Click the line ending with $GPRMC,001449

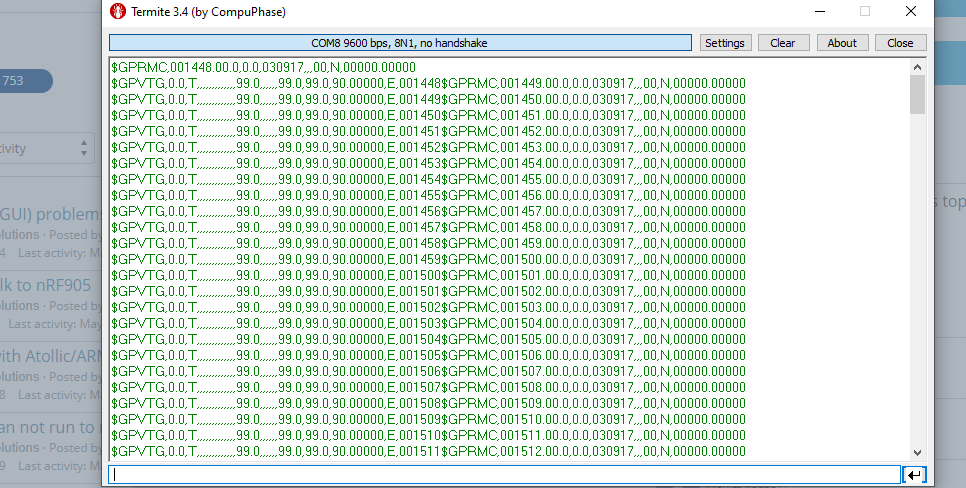pyautogui.click(x=428, y=83)
